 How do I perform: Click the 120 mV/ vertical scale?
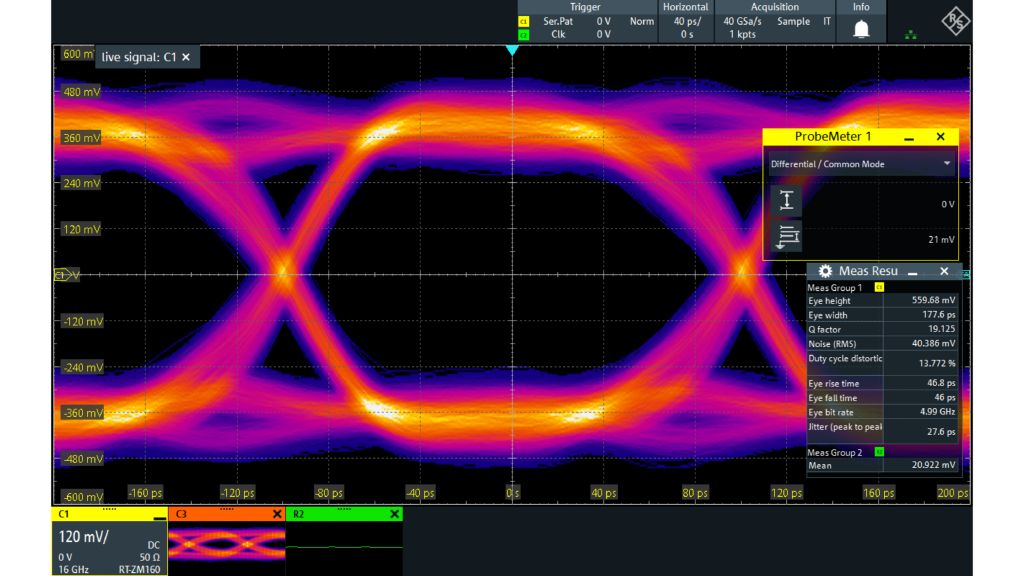pyautogui.click(x=84, y=537)
